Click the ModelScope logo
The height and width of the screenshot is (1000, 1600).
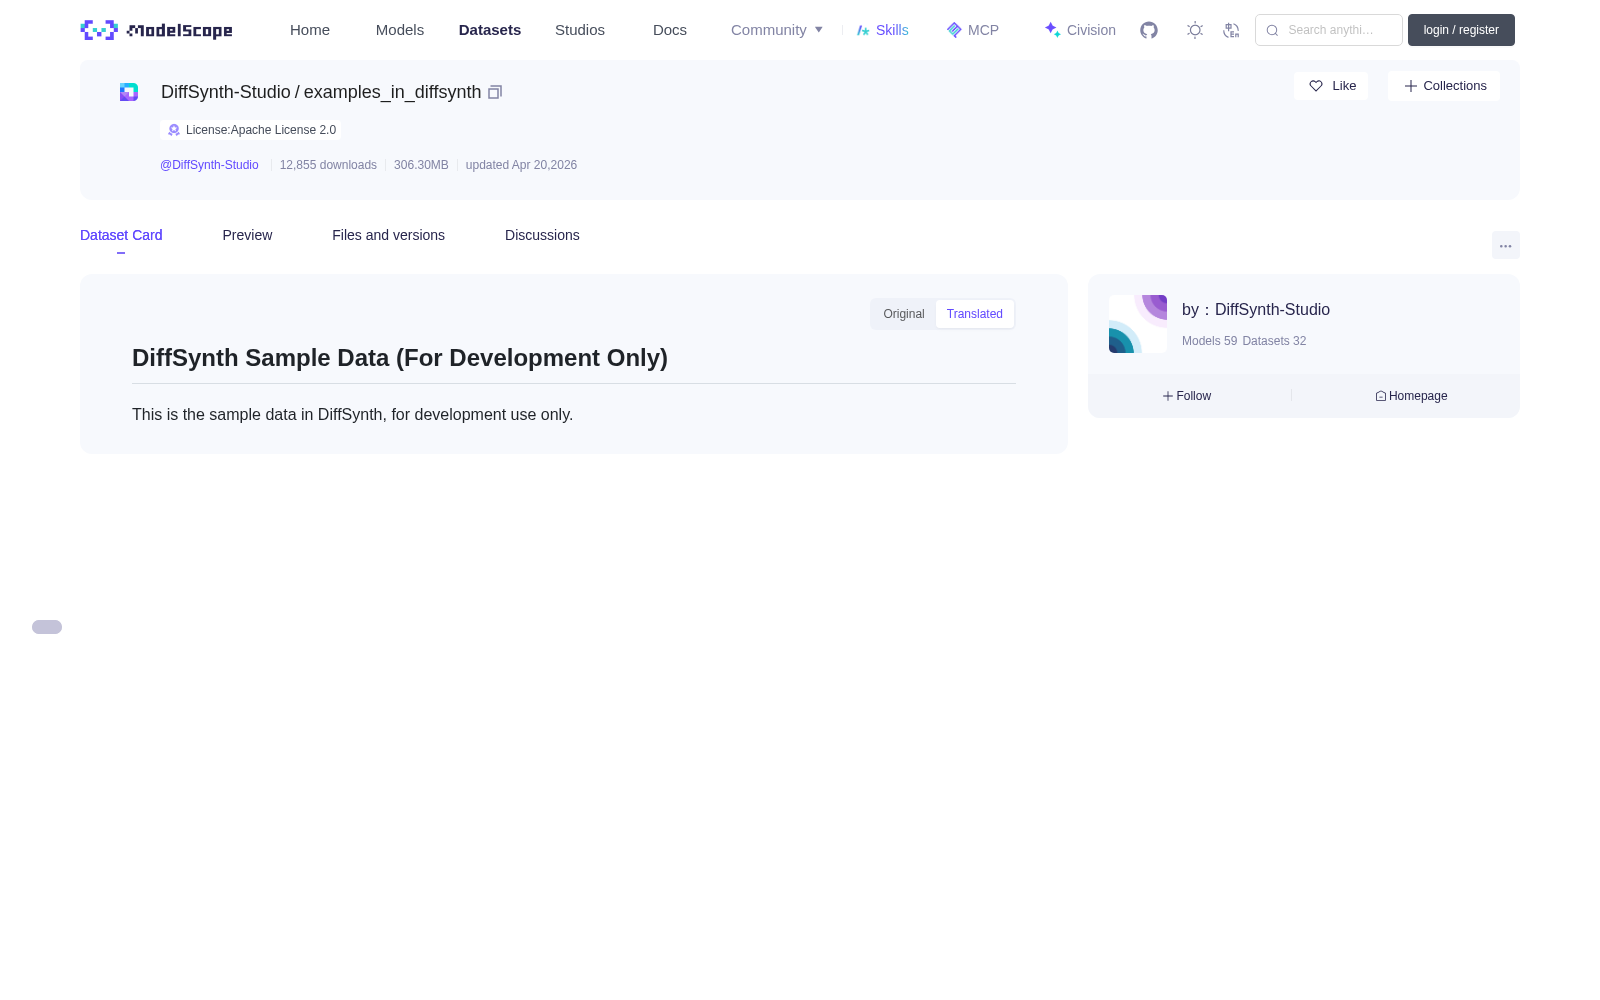156,30
